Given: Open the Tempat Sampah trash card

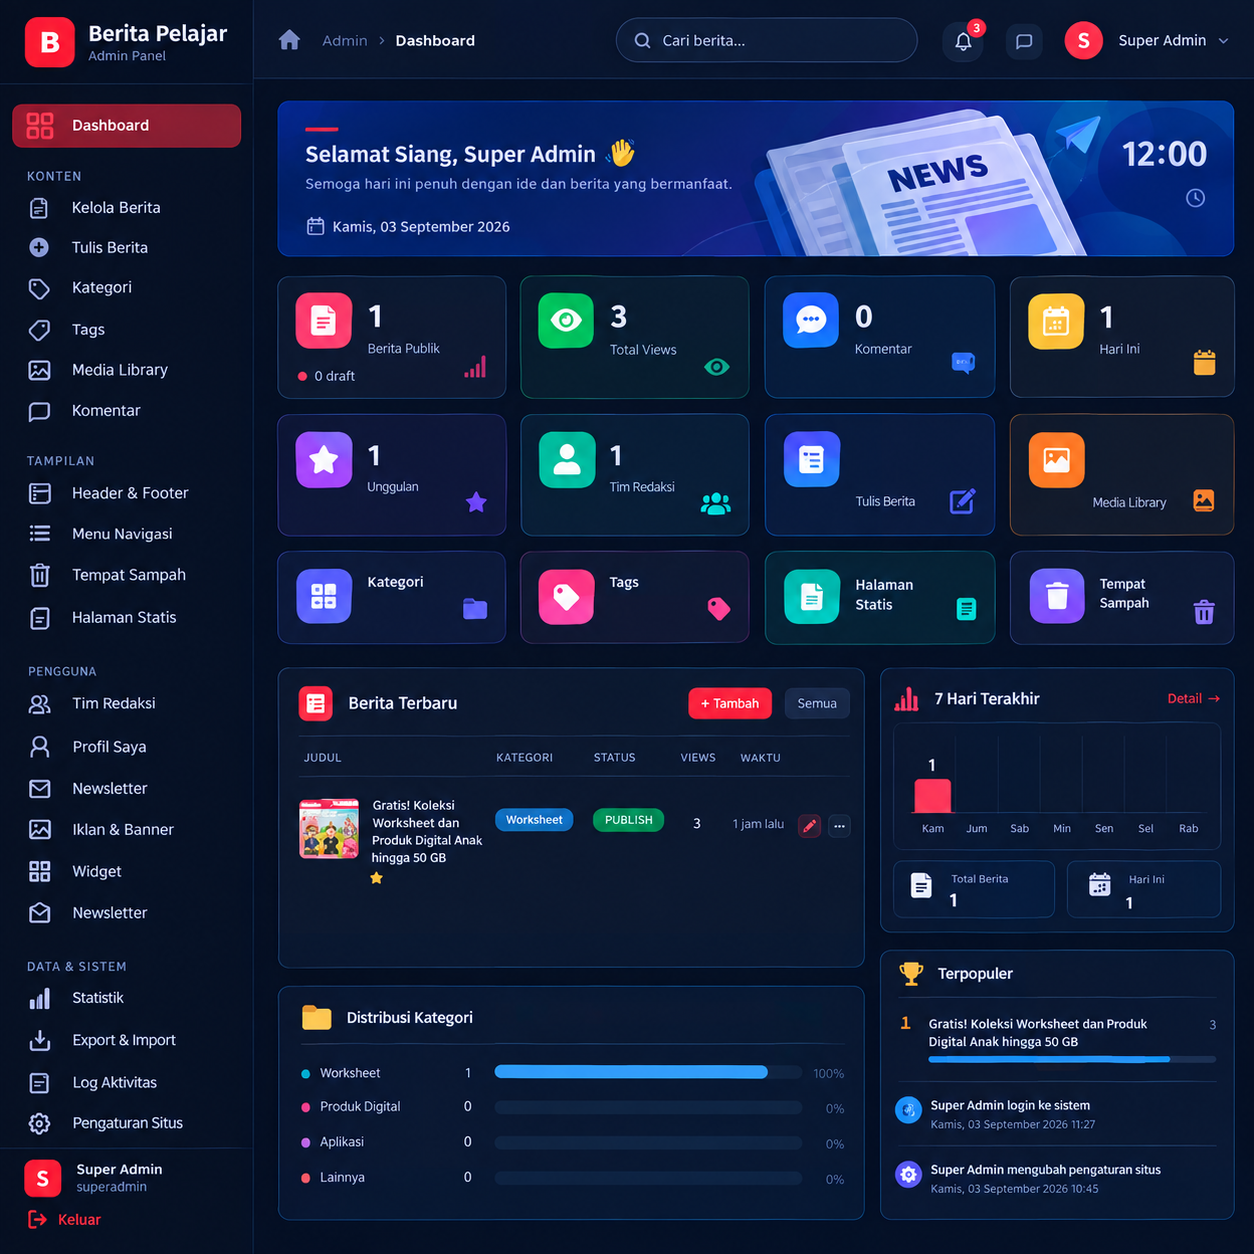Looking at the screenshot, I should [x=1122, y=597].
